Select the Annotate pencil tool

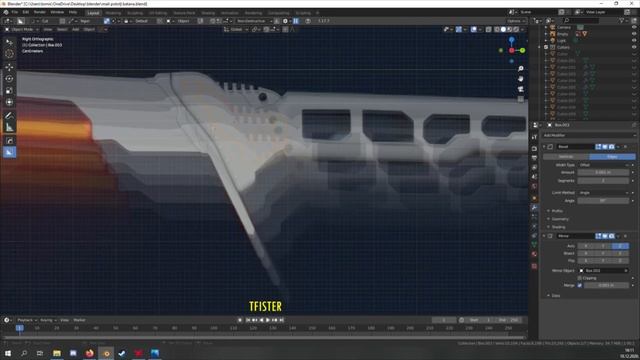[9, 116]
